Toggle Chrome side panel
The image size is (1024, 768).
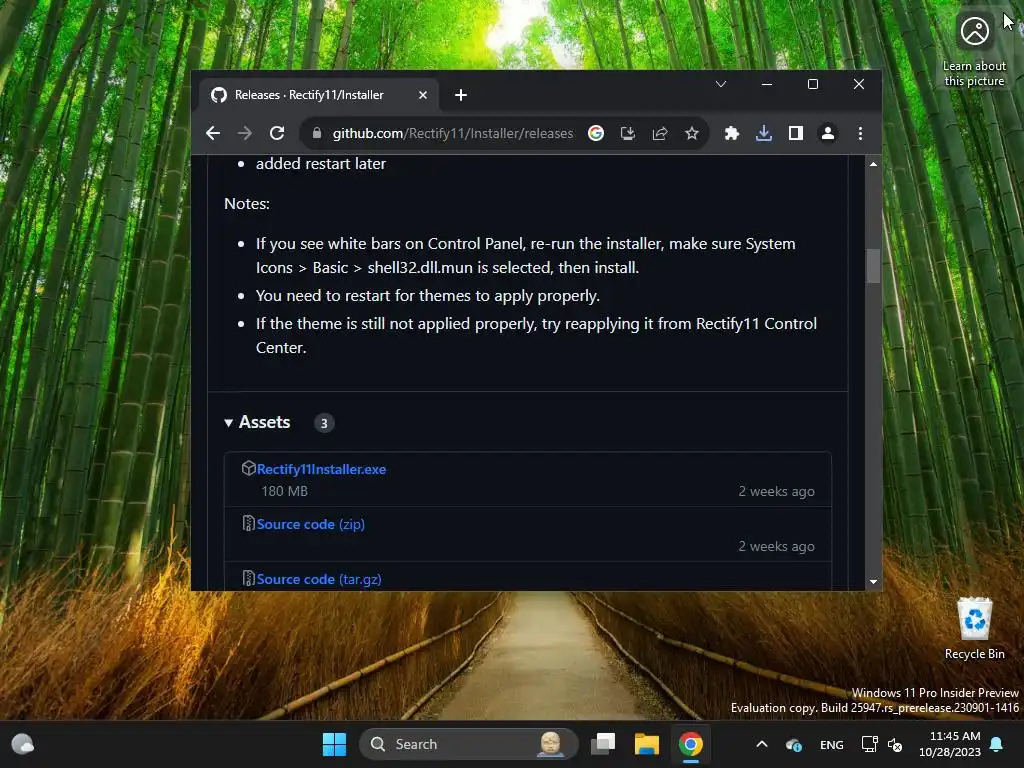coord(795,133)
